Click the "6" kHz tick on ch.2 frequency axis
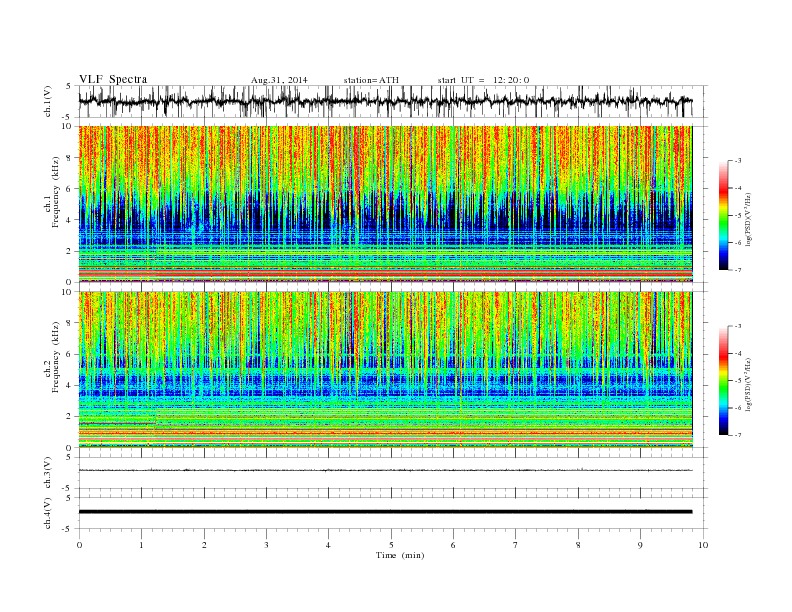Image resolution: width=792 pixels, height=612 pixels. pyautogui.click(x=70, y=354)
